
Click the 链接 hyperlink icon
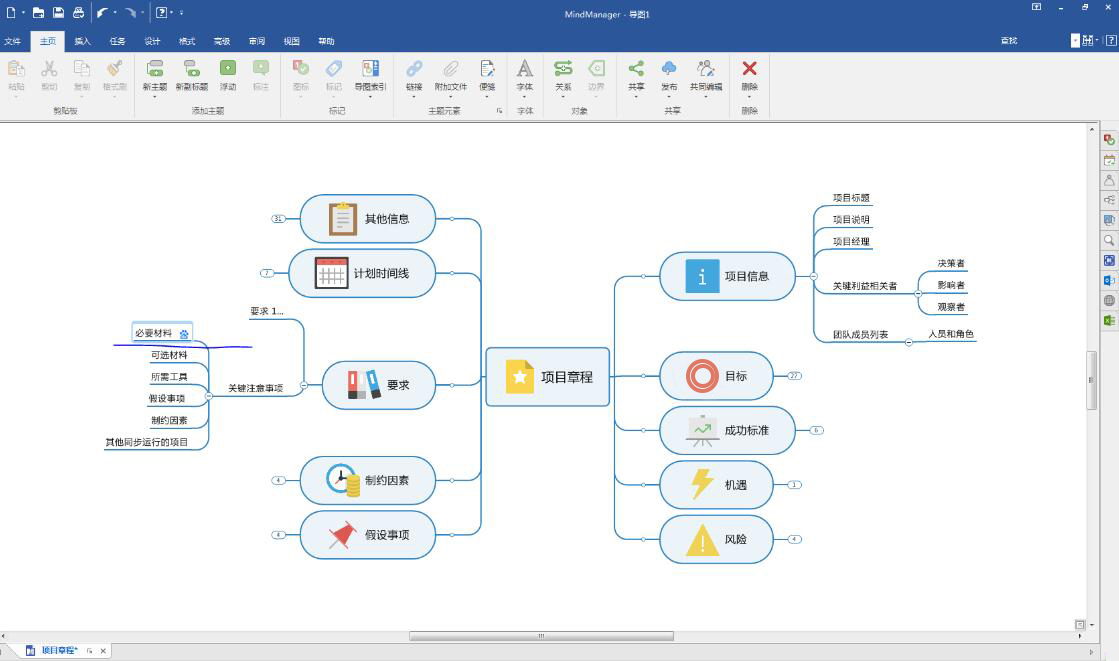[x=414, y=69]
